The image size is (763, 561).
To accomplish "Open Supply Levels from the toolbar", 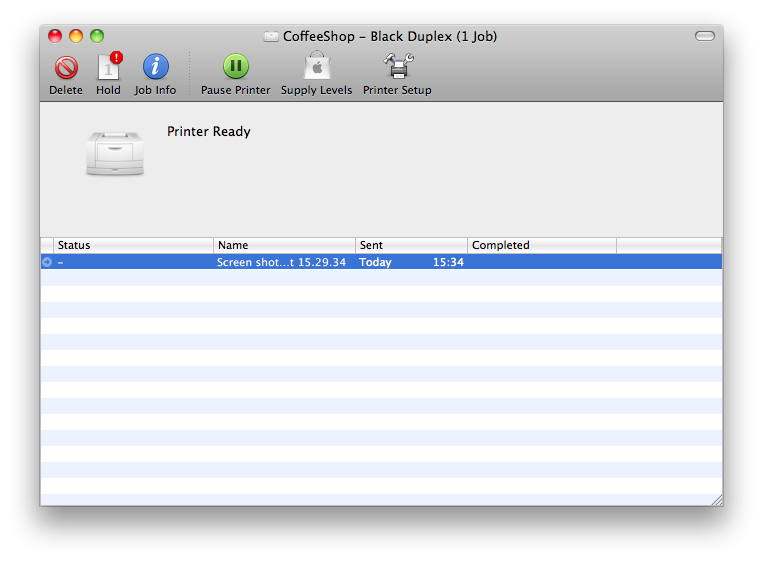I will [x=316, y=68].
